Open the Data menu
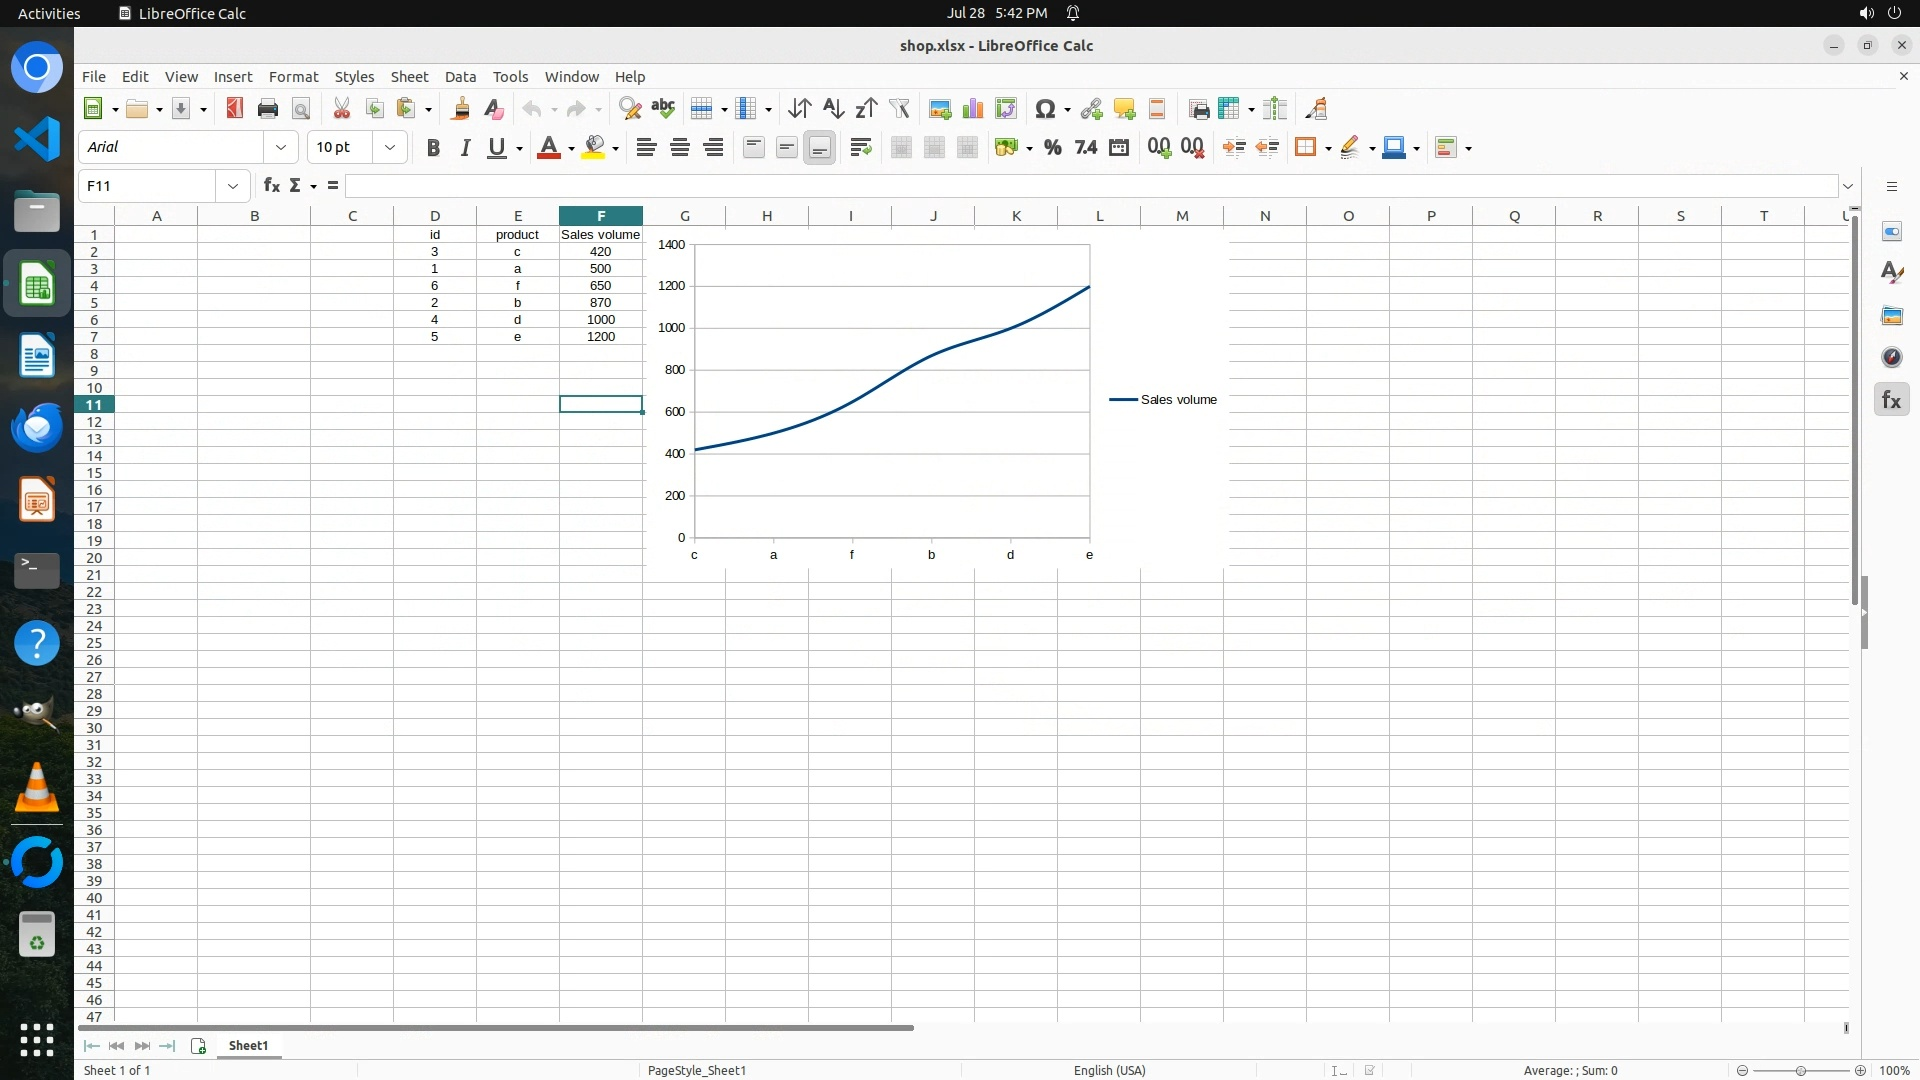This screenshot has width=1920, height=1080. click(460, 77)
